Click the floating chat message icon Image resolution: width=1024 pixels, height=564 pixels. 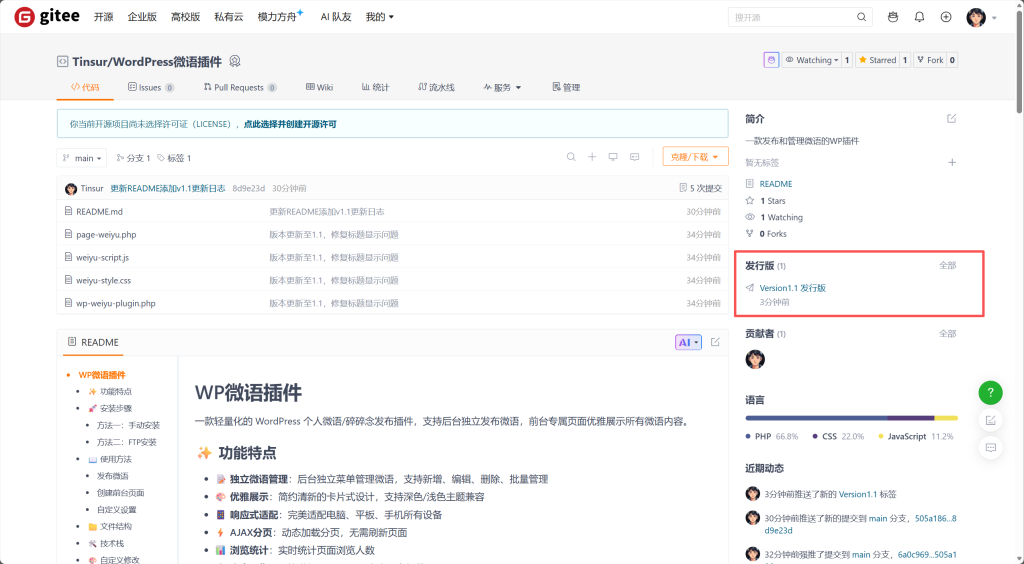click(x=990, y=448)
